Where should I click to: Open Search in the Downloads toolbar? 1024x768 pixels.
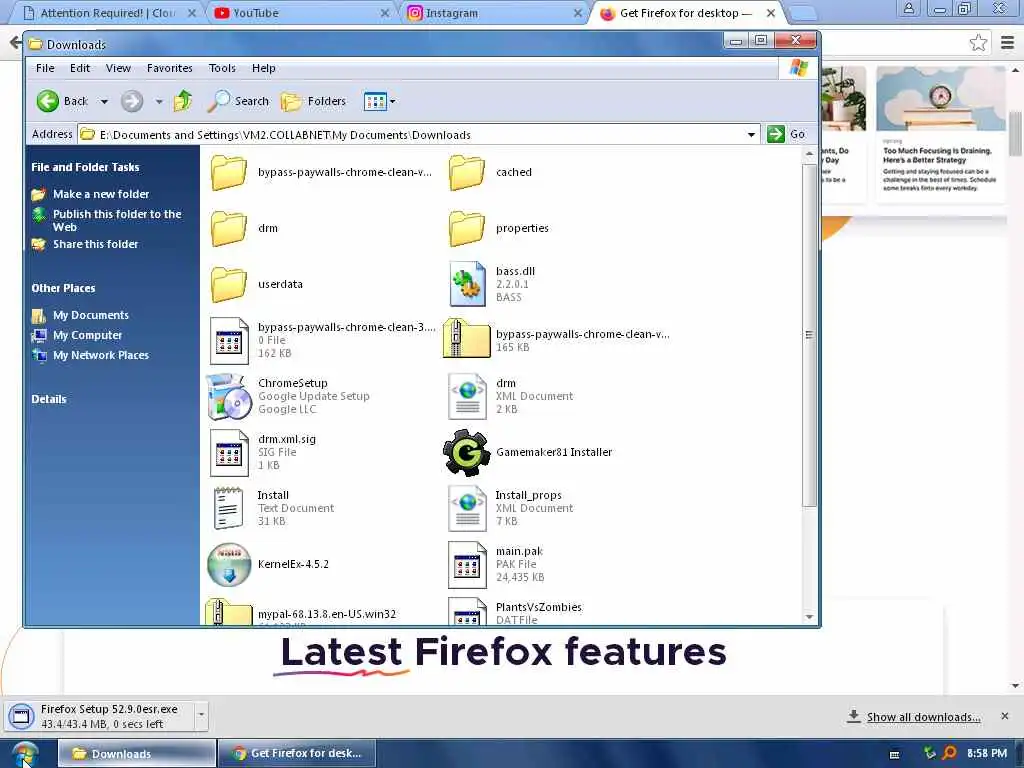pos(238,101)
